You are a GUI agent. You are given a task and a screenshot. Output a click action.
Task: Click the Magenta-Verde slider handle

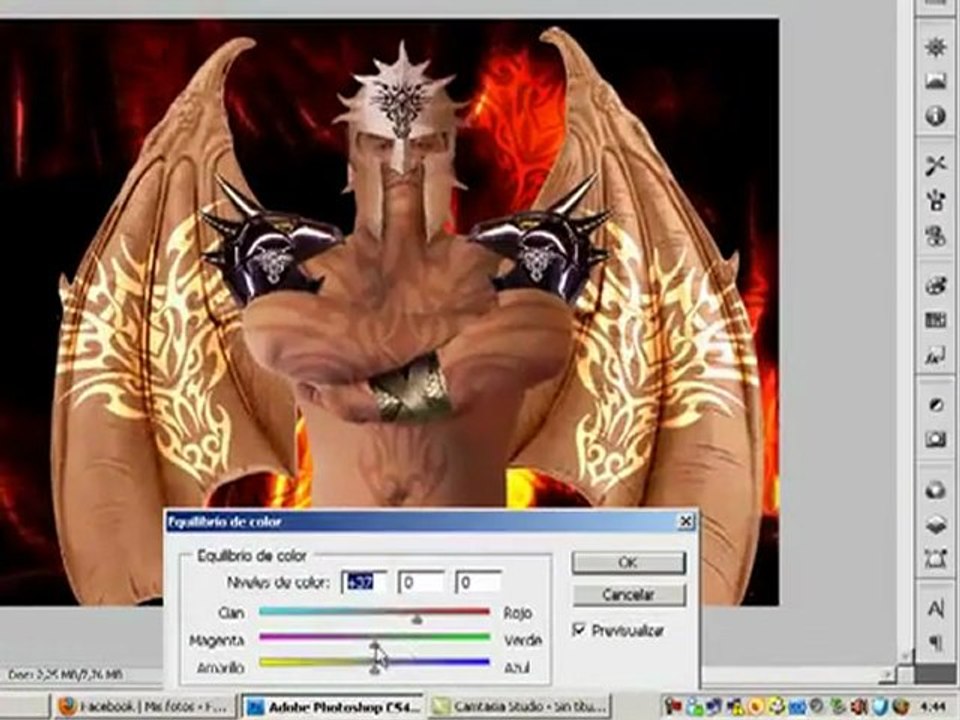pos(375,646)
